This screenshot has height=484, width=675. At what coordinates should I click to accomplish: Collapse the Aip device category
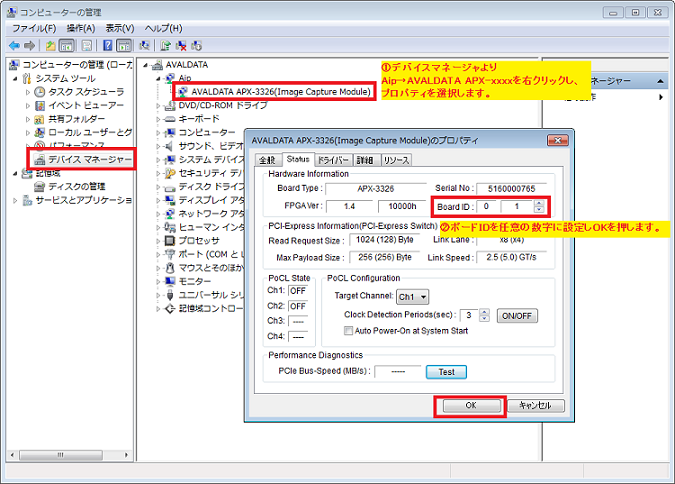(x=158, y=78)
